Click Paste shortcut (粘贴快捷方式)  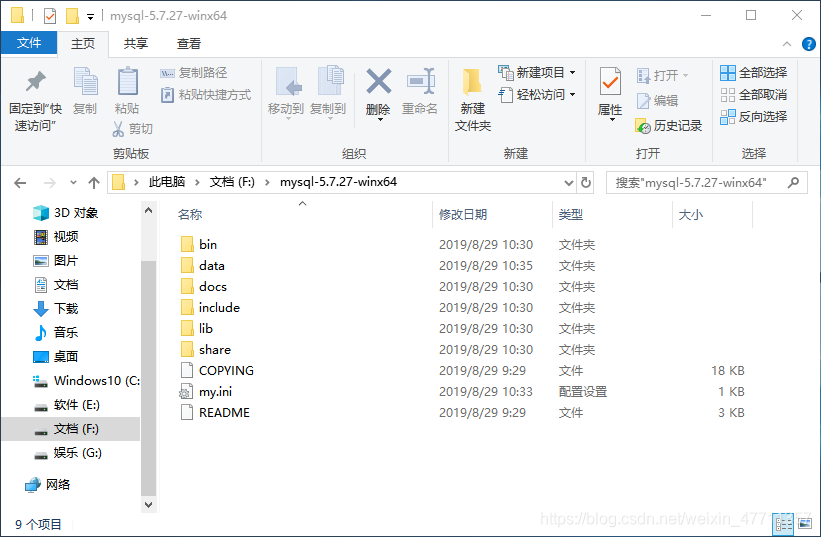click(x=206, y=95)
